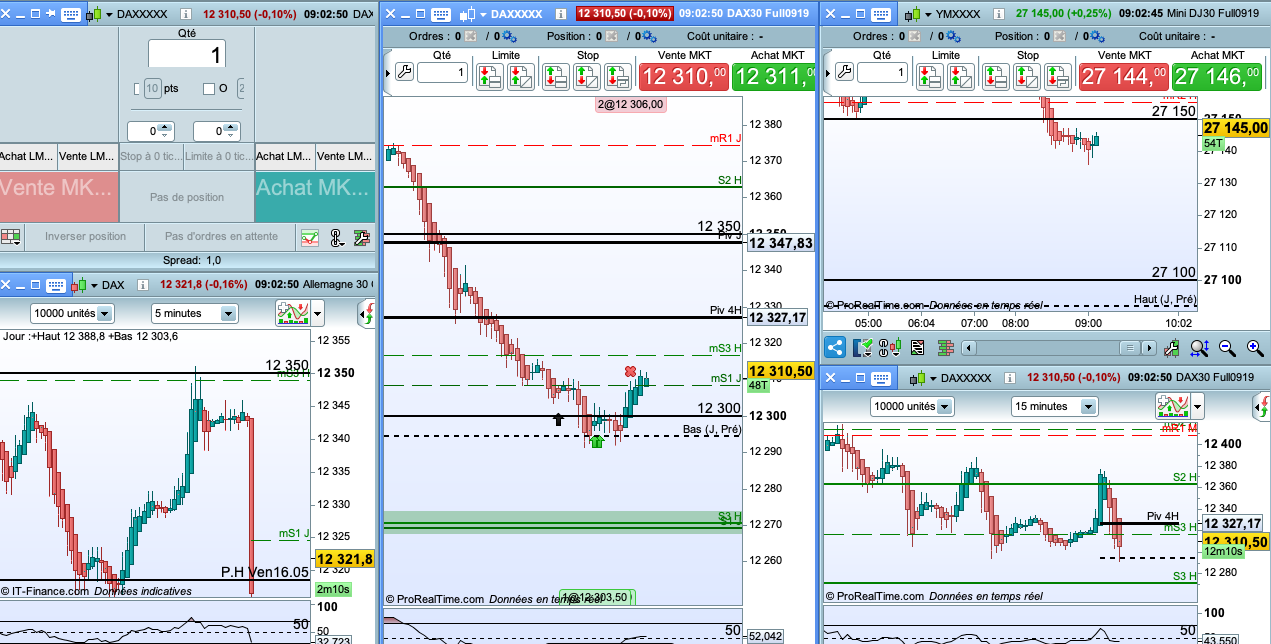Click the 2@12 306,00 order label
Screen dimensions: 1271x644
[x=631, y=104]
